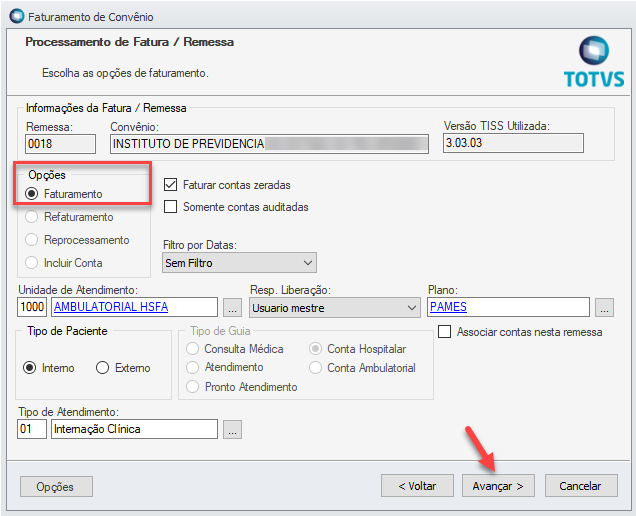Open the Filtro por Datas dropdown
This screenshot has height=516, width=636.
pyautogui.click(x=239, y=263)
